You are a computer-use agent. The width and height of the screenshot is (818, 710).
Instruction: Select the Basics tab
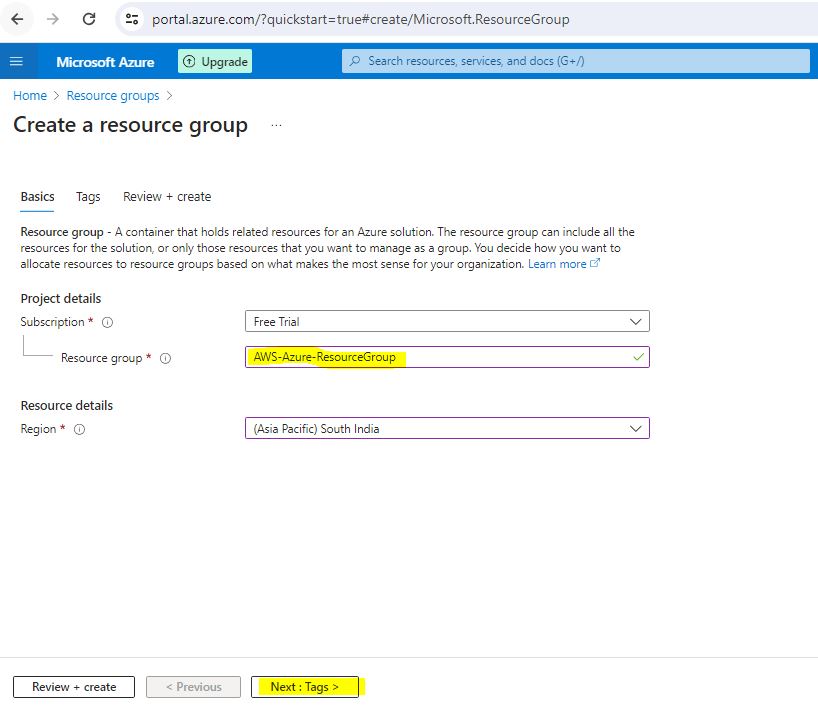(37, 197)
